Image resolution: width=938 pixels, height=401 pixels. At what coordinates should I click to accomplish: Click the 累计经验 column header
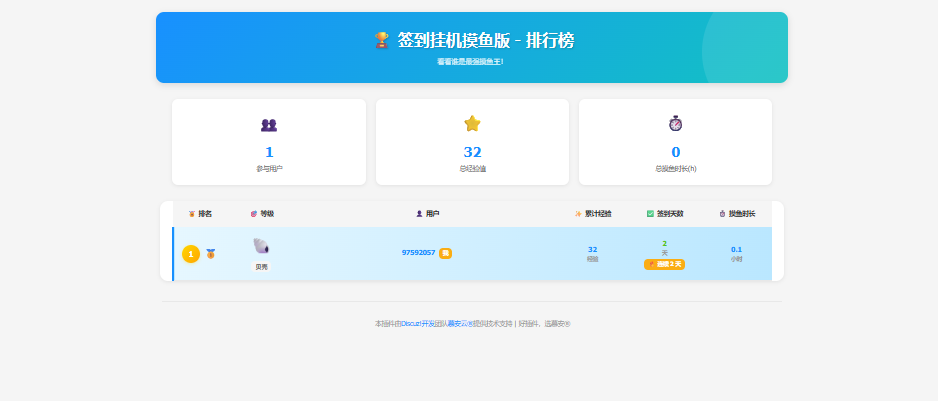pyautogui.click(x=598, y=214)
